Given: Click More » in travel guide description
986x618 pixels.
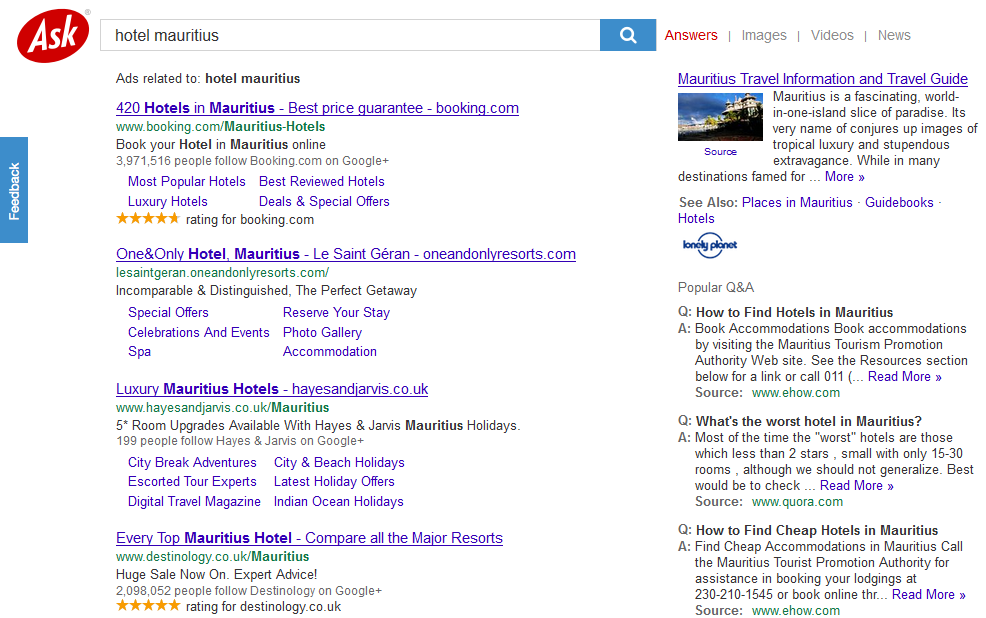Looking at the screenshot, I should coord(845,177).
